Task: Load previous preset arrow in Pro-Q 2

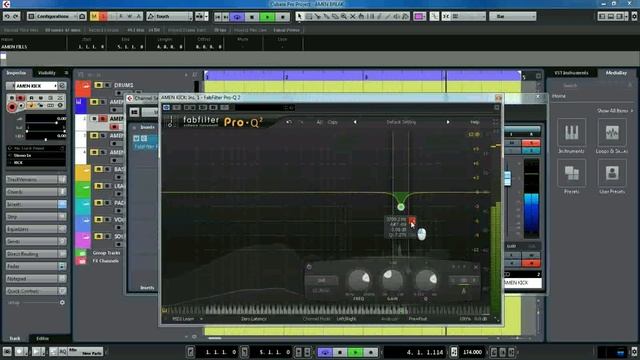Action: (355, 122)
